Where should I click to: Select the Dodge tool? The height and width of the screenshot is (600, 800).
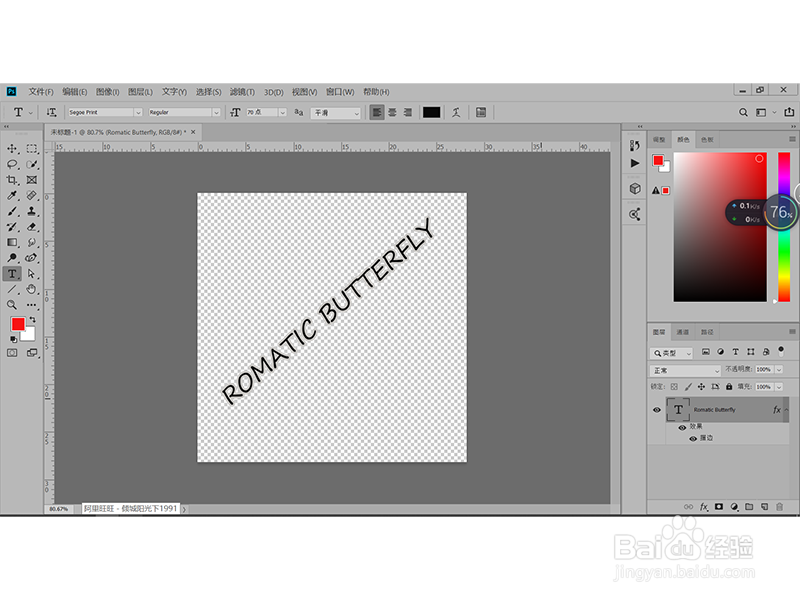point(12,258)
